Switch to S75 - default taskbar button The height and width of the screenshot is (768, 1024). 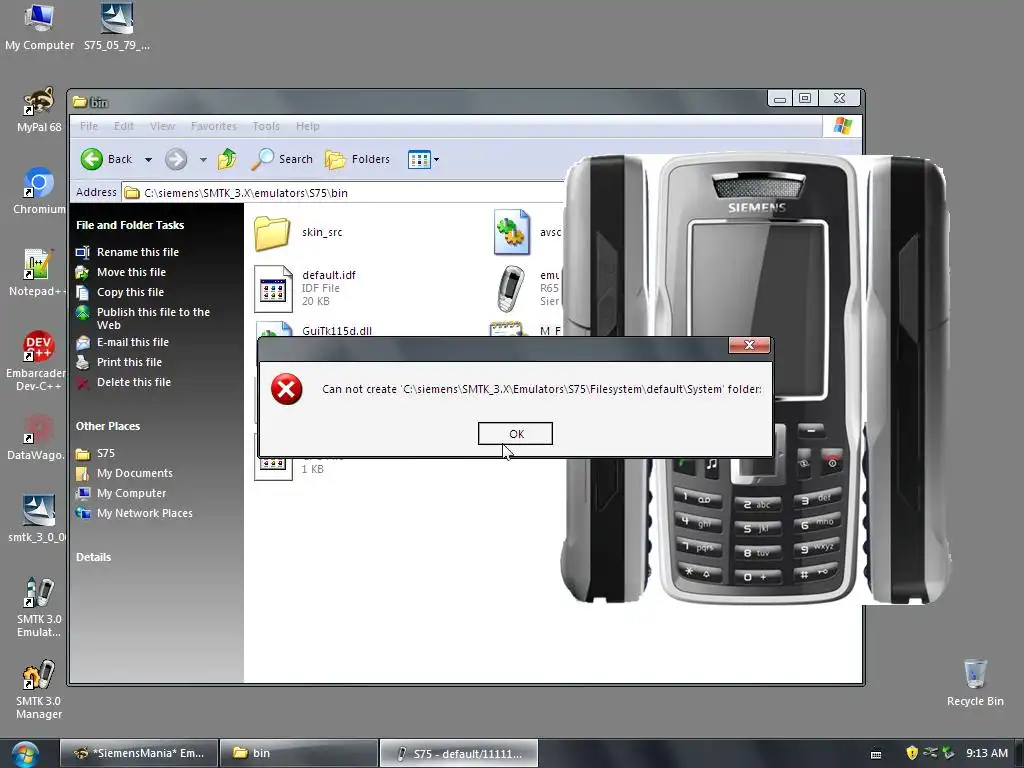pyautogui.click(x=459, y=753)
